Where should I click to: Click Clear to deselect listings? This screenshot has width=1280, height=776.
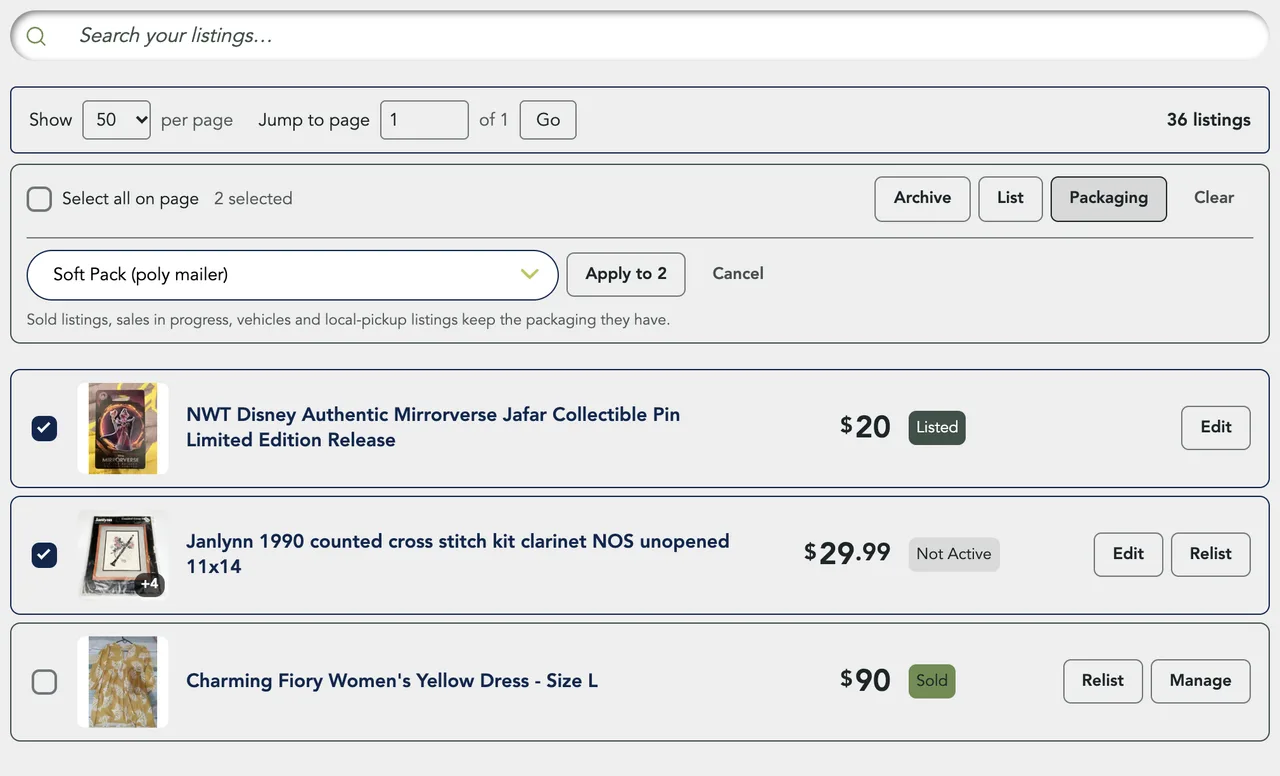(1214, 198)
